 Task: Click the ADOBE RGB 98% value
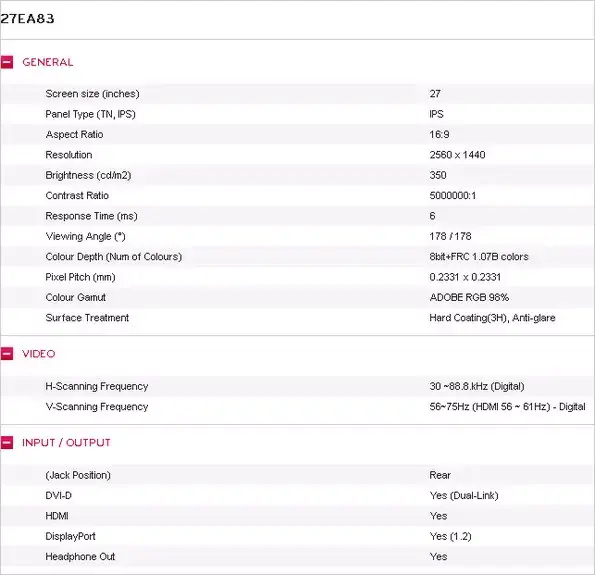point(469,297)
